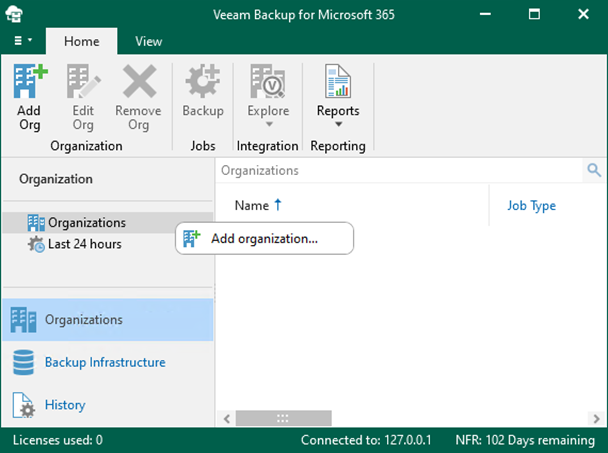Open the Explore integration dropdown
The width and height of the screenshot is (608, 453).
pyautogui.click(x=268, y=97)
